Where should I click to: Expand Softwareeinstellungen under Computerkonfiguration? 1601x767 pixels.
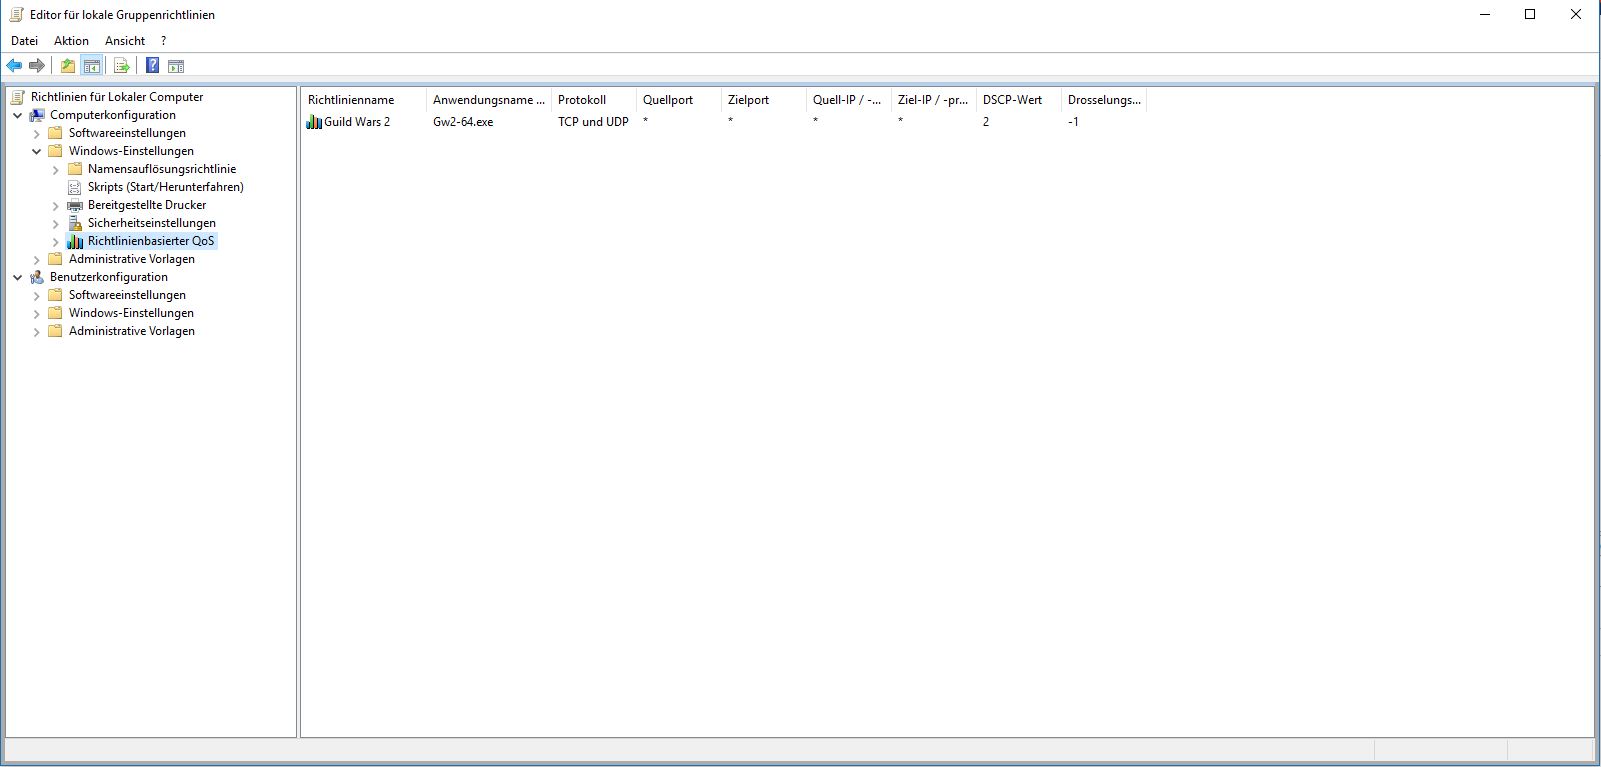pyautogui.click(x=37, y=133)
